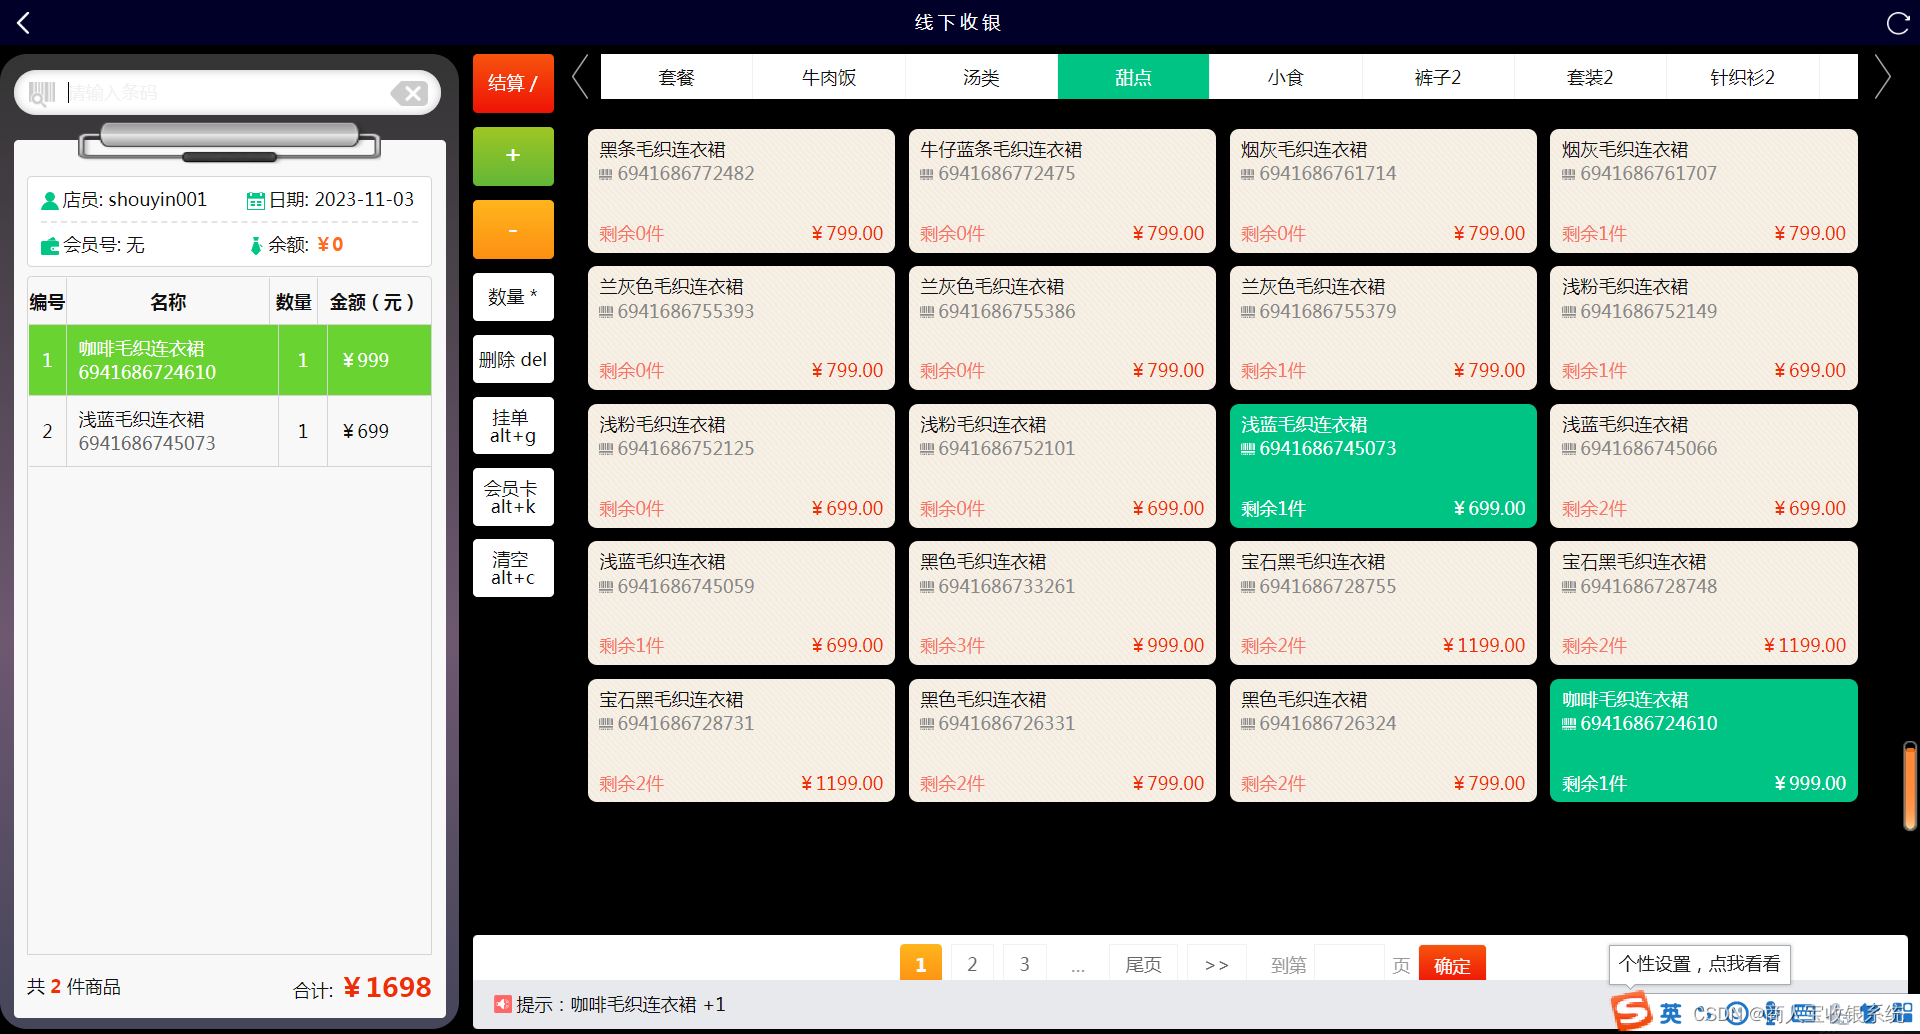The width and height of the screenshot is (1920, 1034).
Task: Click the 编号 column header
Action: [47, 301]
